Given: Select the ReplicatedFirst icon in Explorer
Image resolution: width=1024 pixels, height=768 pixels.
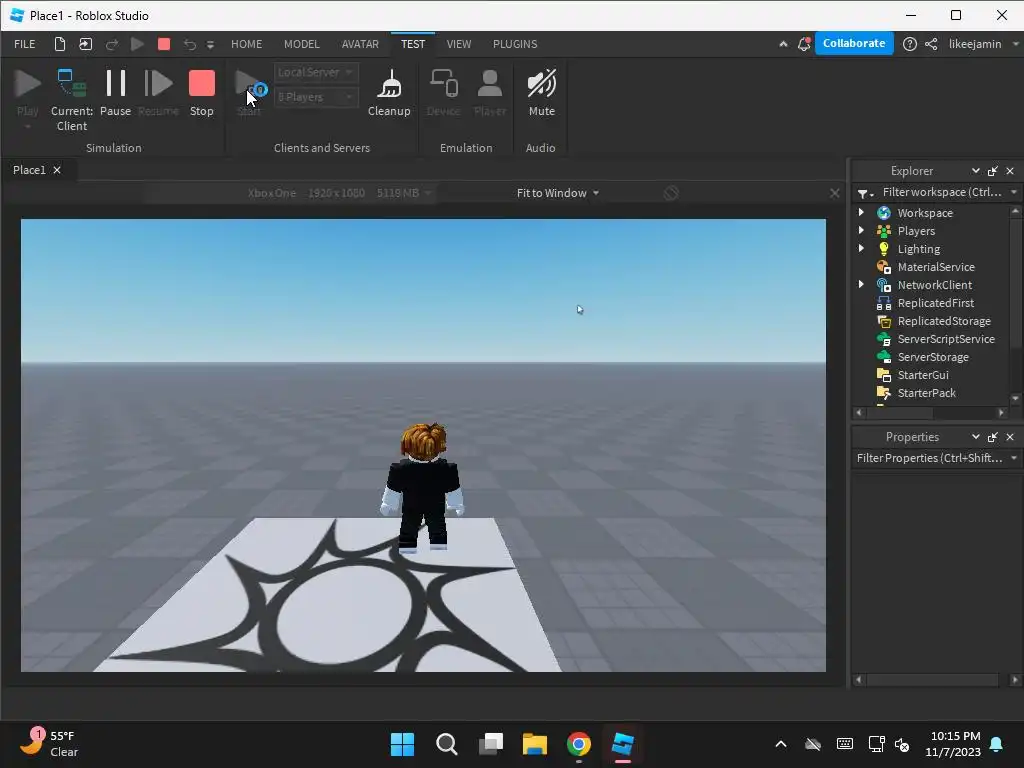Looking at the screenshot, I should tap(884, 303).
